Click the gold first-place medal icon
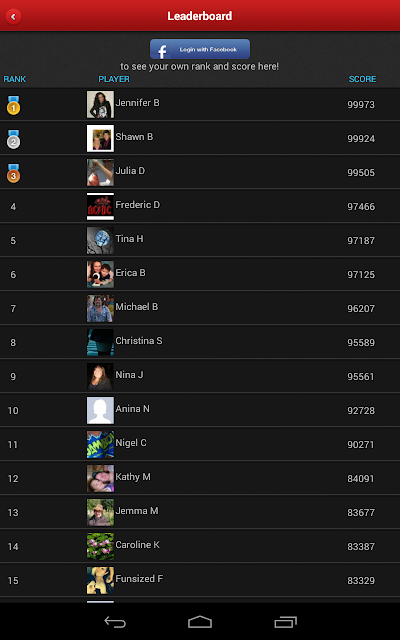The height and width of the screenshot is (640, 400). click(x=13, y=105)
